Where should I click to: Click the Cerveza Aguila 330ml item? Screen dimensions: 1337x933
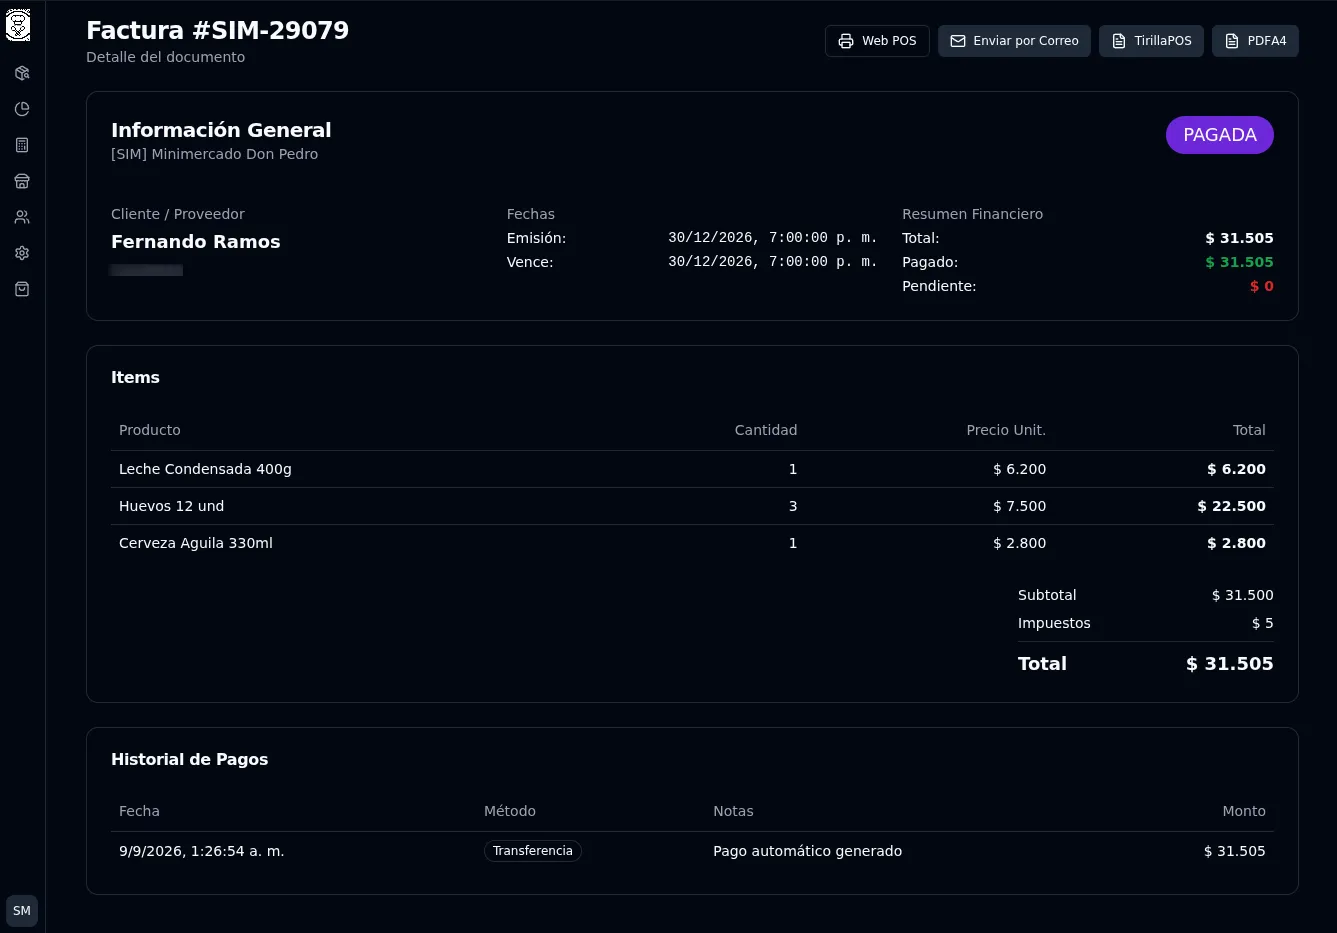[x=196, y=543]
